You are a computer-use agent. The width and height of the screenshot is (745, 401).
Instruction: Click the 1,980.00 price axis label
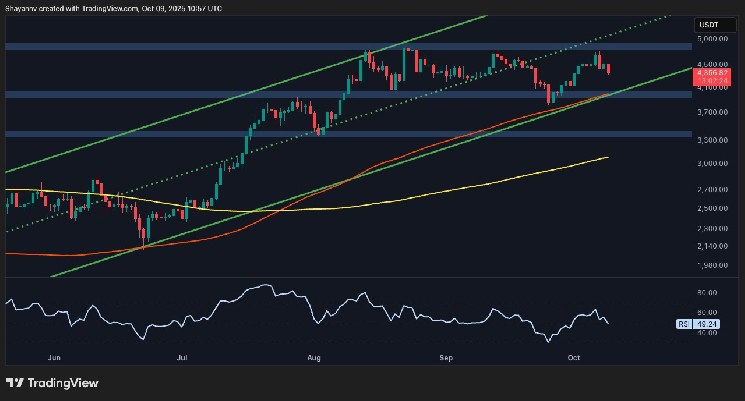(712, 265)
